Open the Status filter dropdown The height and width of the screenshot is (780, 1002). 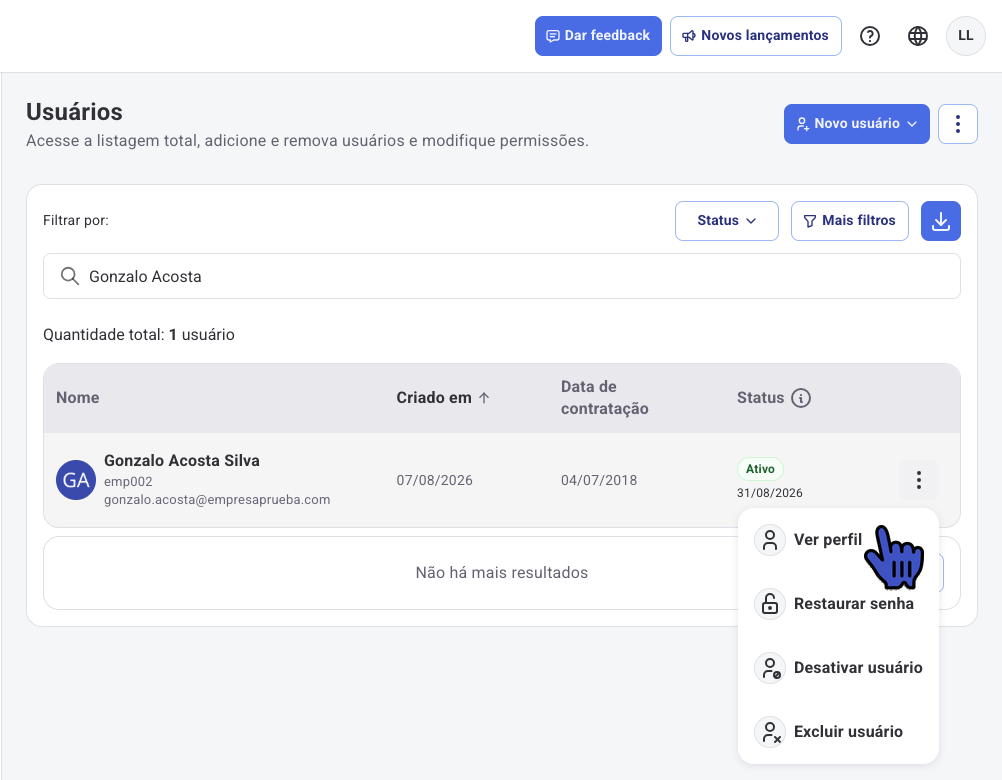[x=727, y=221]
